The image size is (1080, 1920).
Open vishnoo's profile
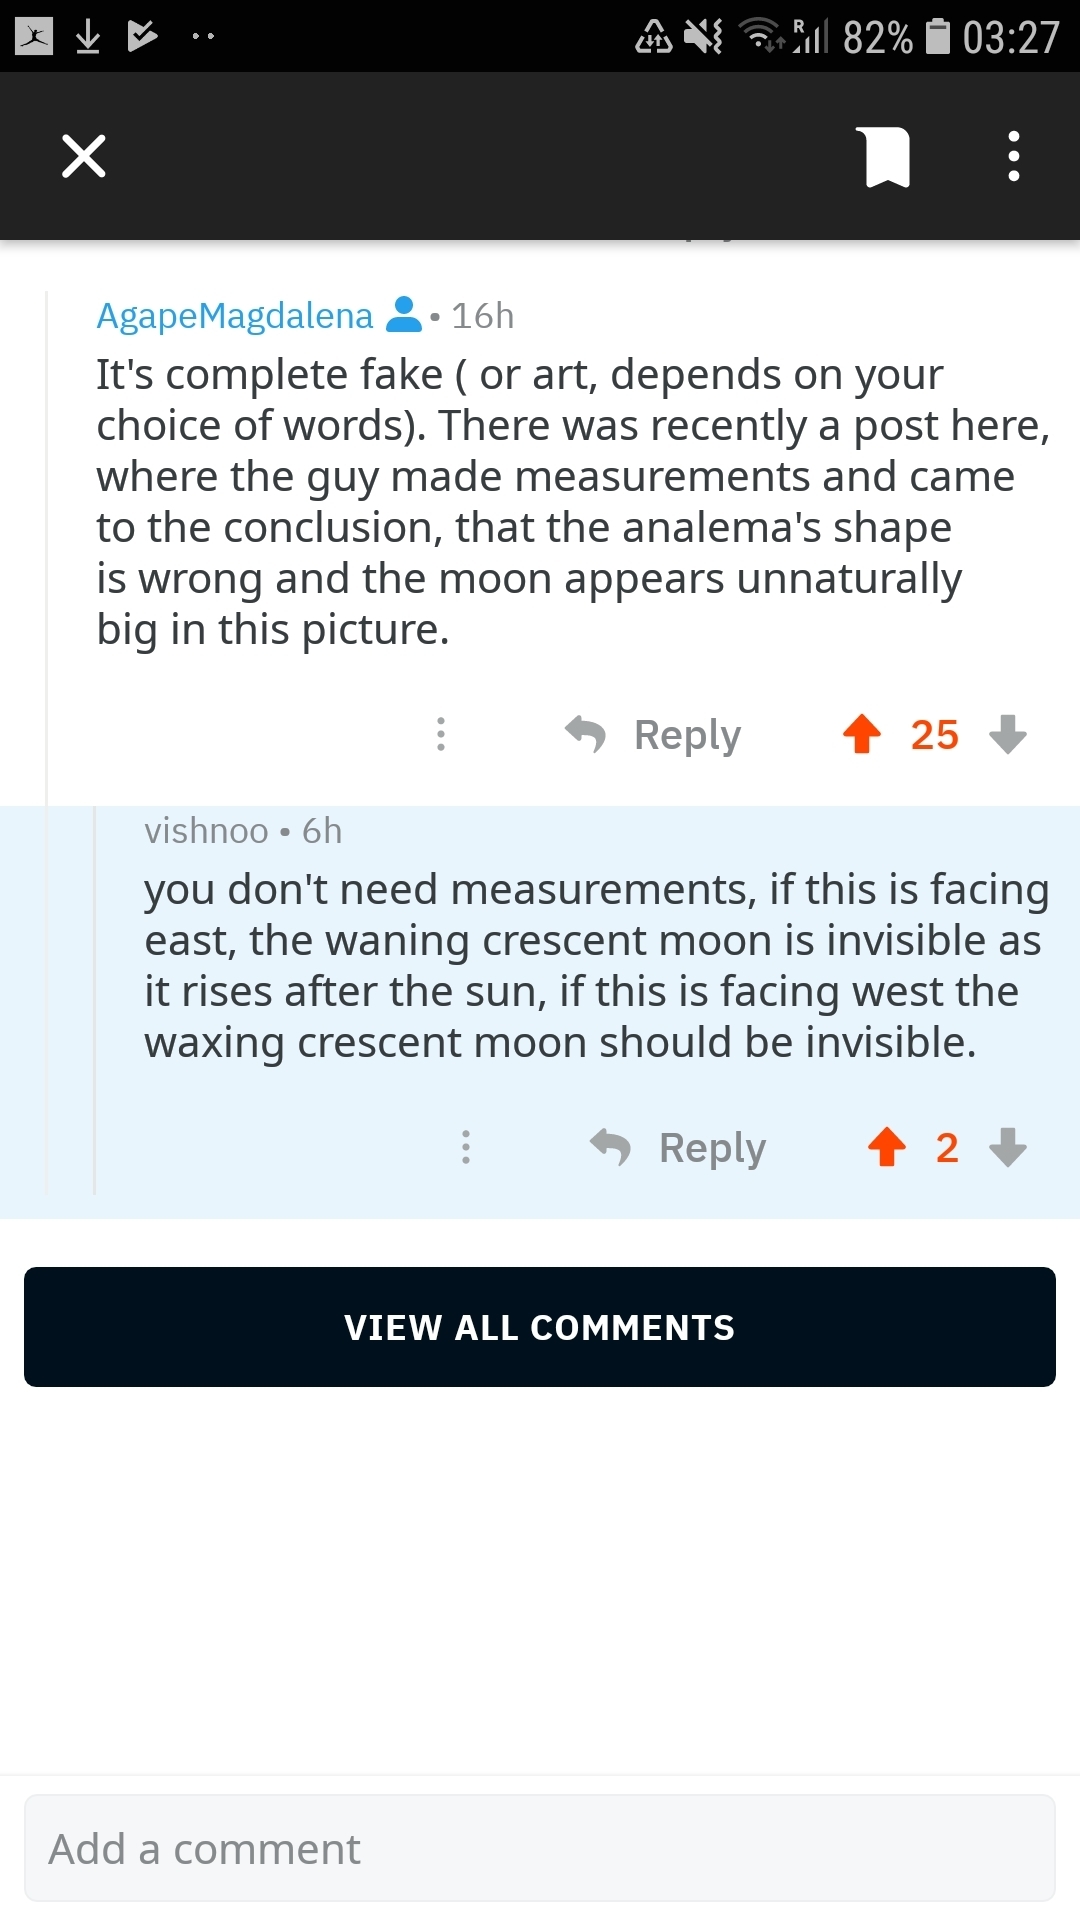click(x=206, y=831)
